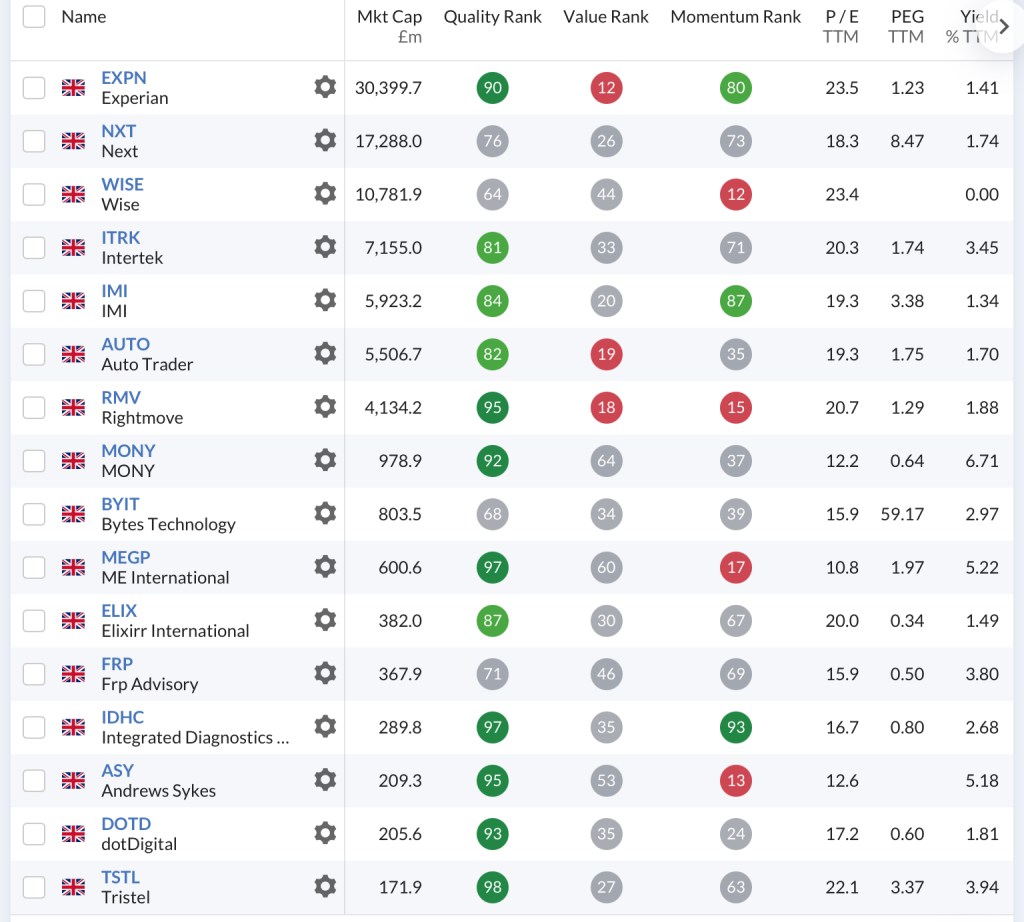The image size is (1024, 922).
Task: Open the EXPN ticker link
Action: click(x=124, y=78)
